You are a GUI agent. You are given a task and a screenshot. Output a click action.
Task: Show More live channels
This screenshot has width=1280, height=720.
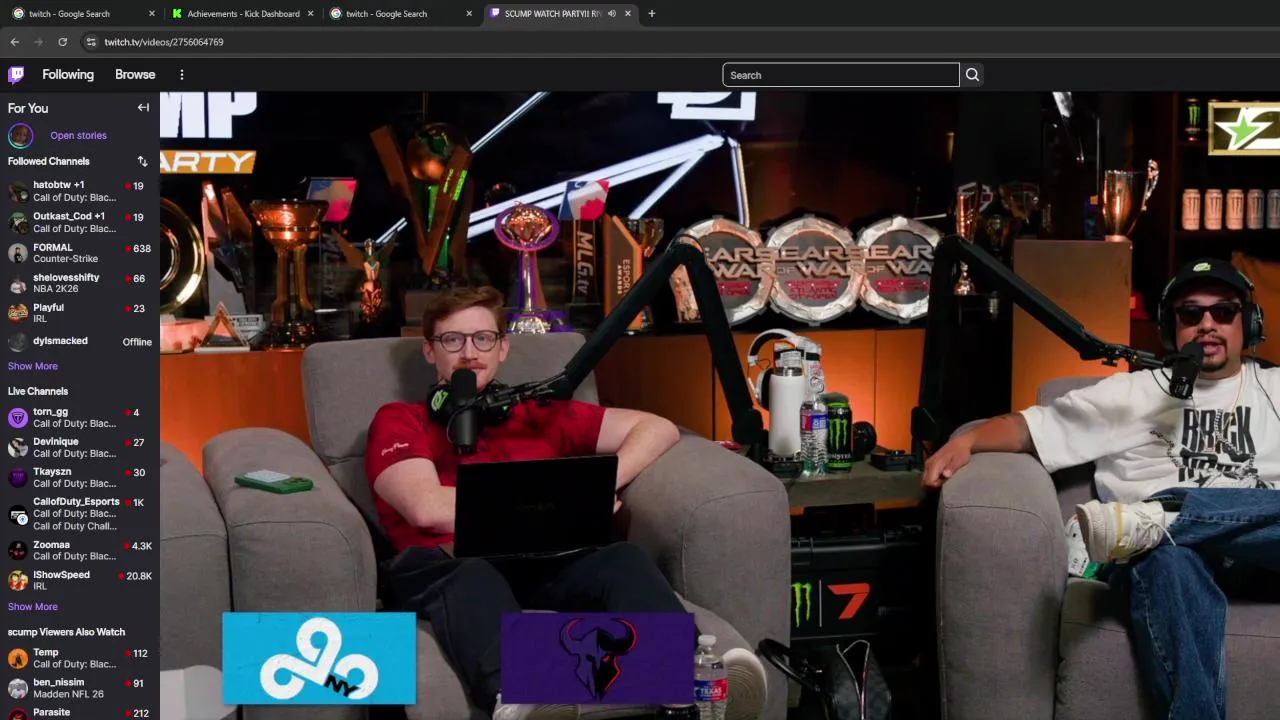33,606
